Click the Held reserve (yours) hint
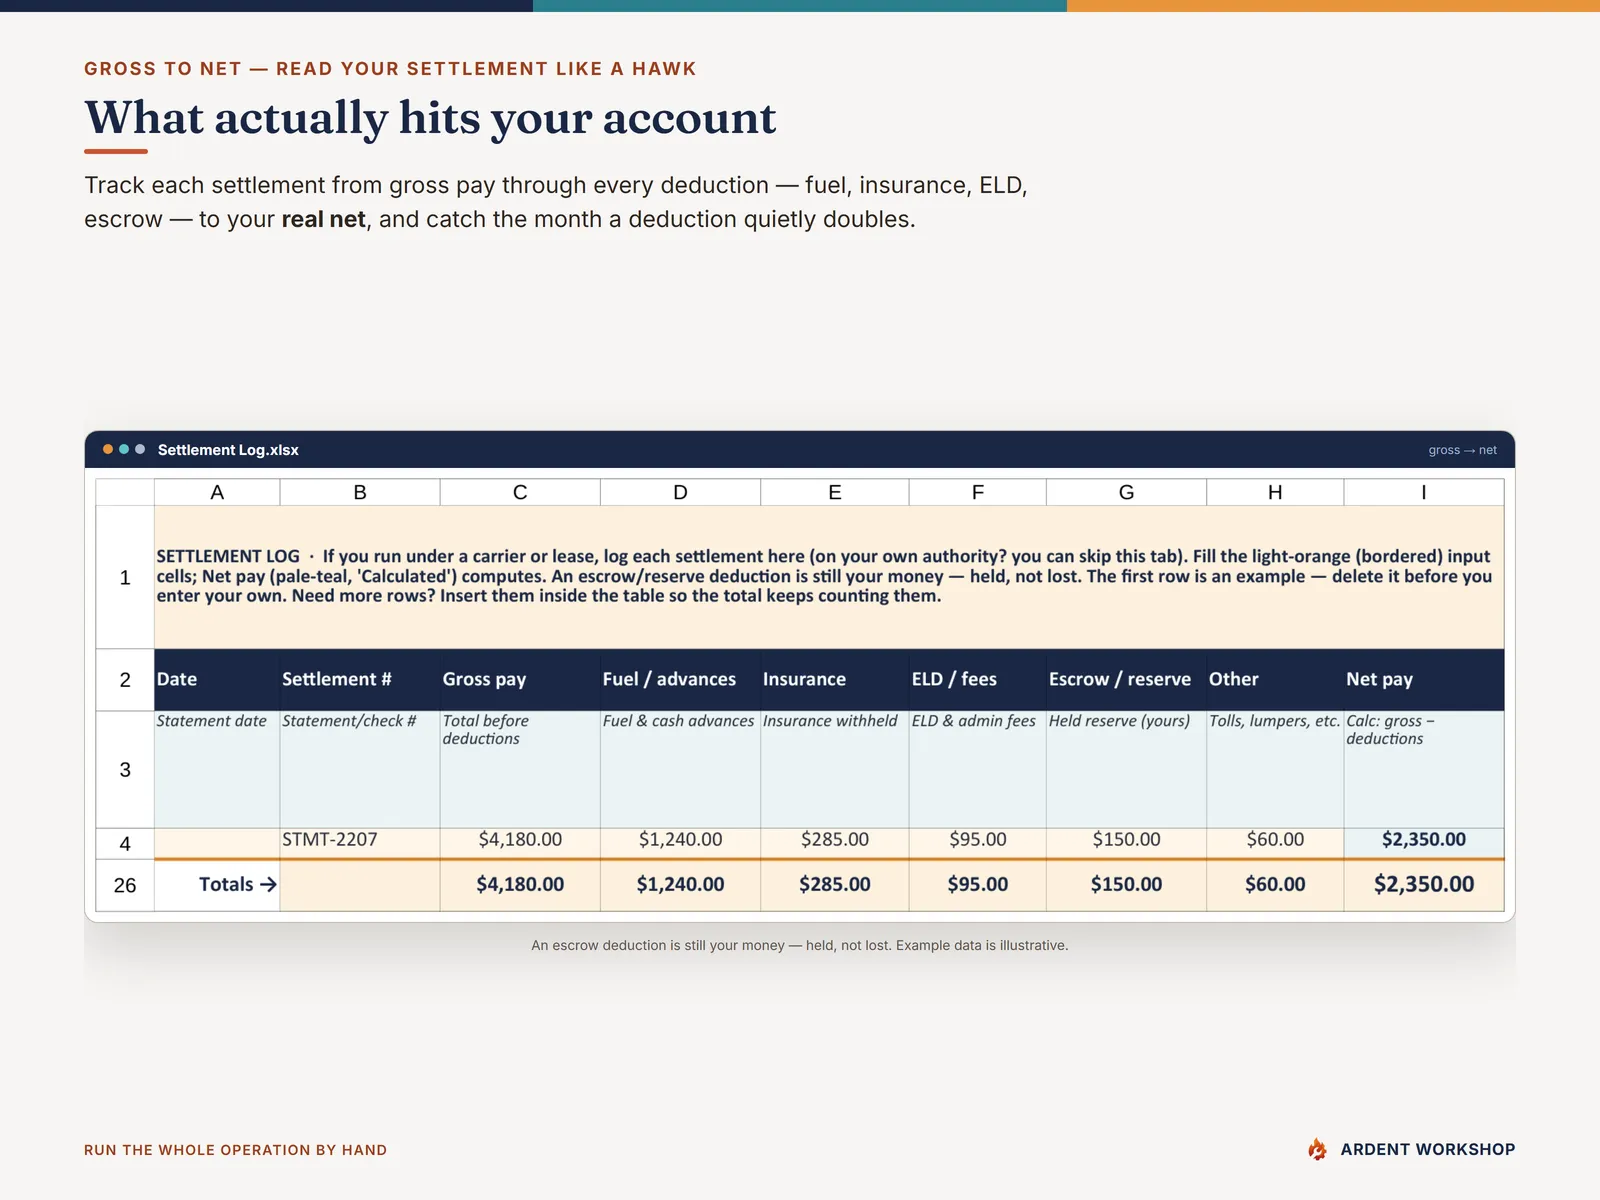Screen dimensions: 1600x1200 1126,769
